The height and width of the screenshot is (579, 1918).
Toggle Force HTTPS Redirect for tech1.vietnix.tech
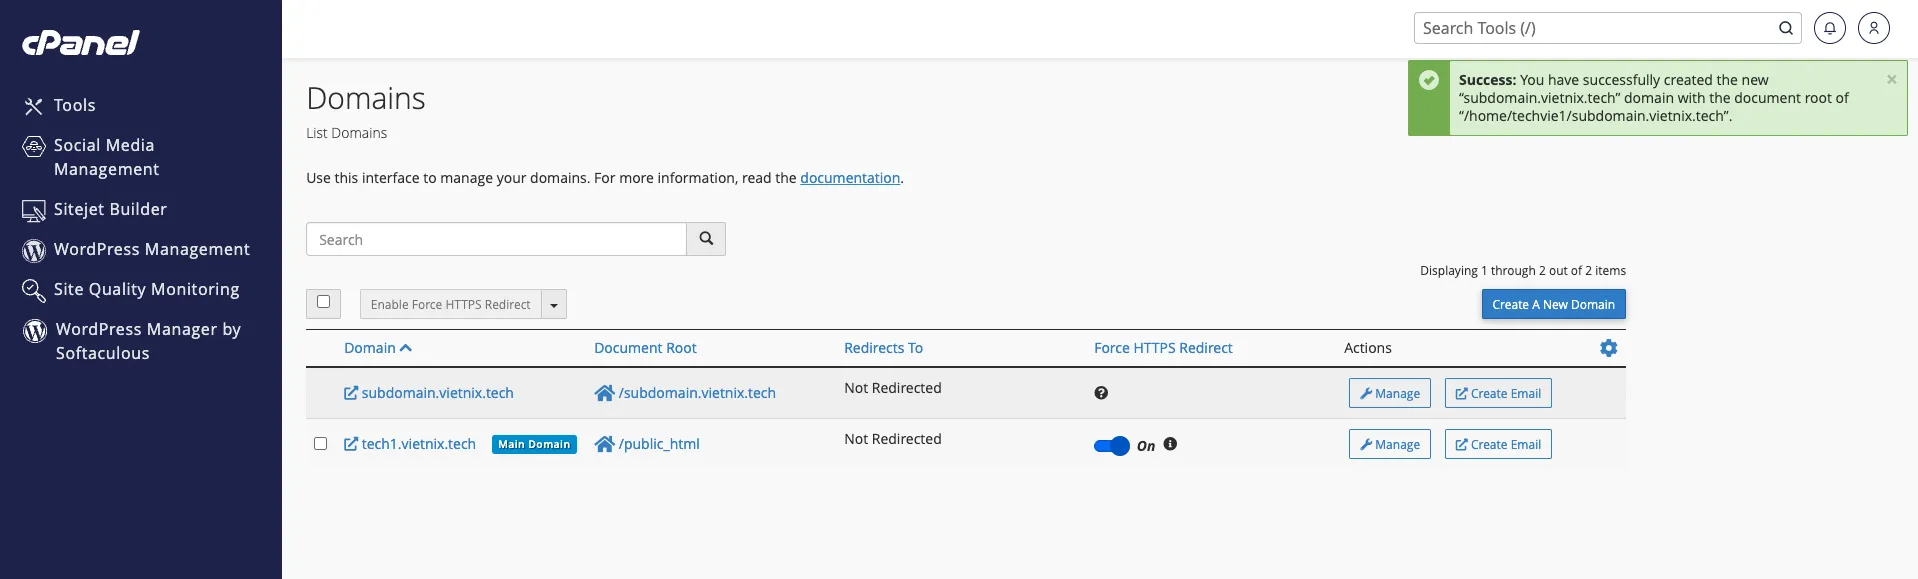coord(1111,446)
